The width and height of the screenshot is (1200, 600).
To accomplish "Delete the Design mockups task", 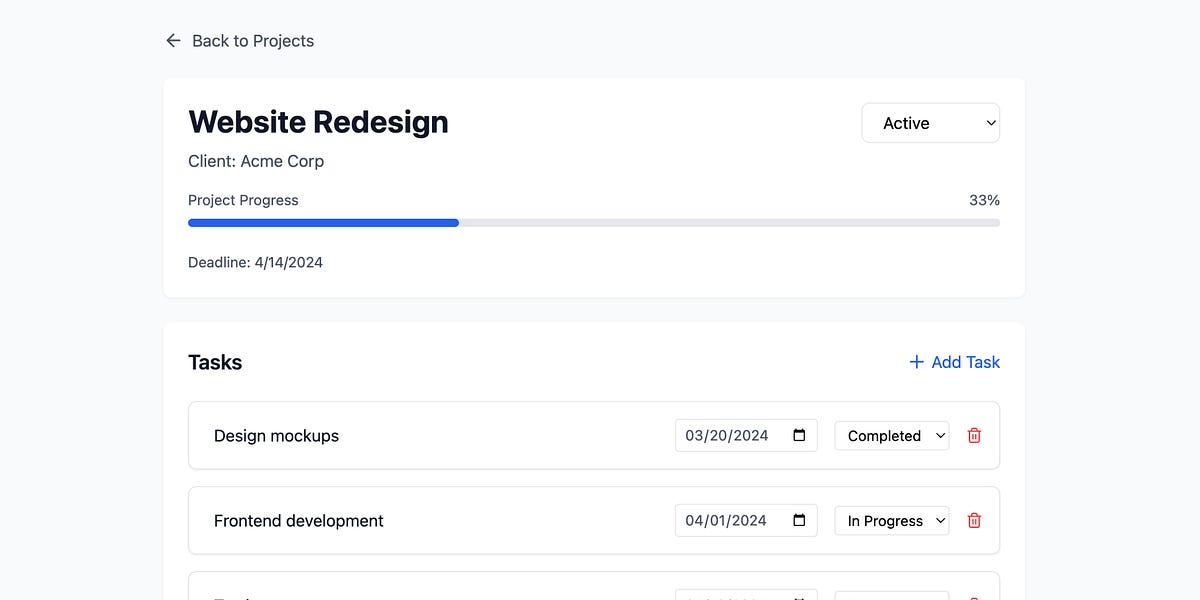I will pyautogui.click(x=973, y=435).
